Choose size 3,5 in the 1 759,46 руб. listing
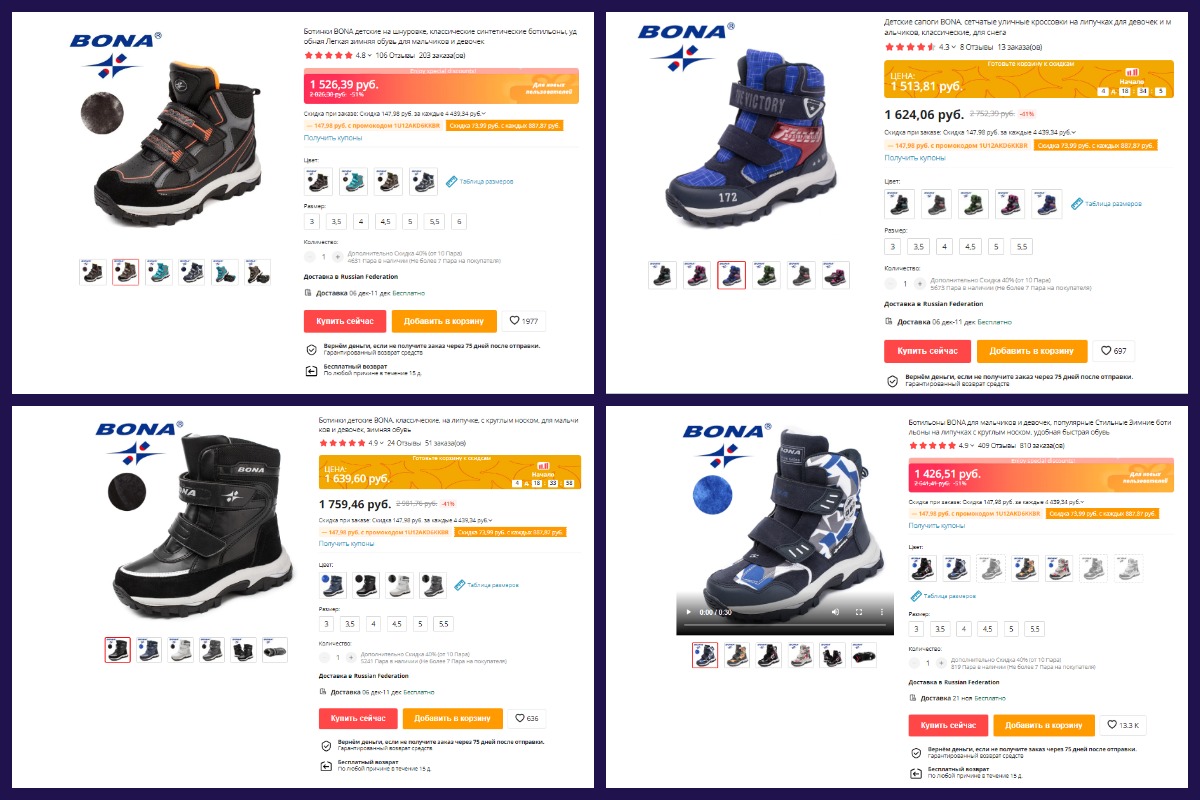 click(x=349, y=623)
